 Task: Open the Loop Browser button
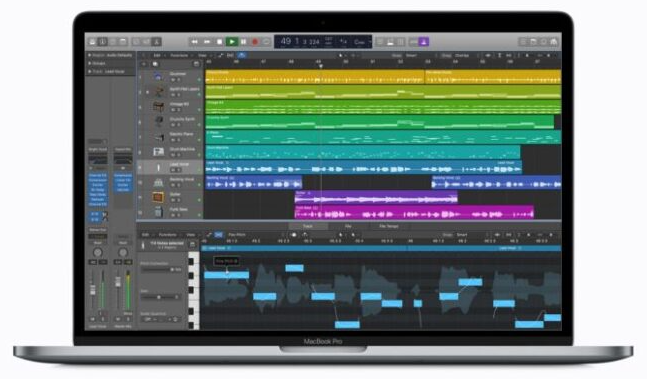click(544, 42)
